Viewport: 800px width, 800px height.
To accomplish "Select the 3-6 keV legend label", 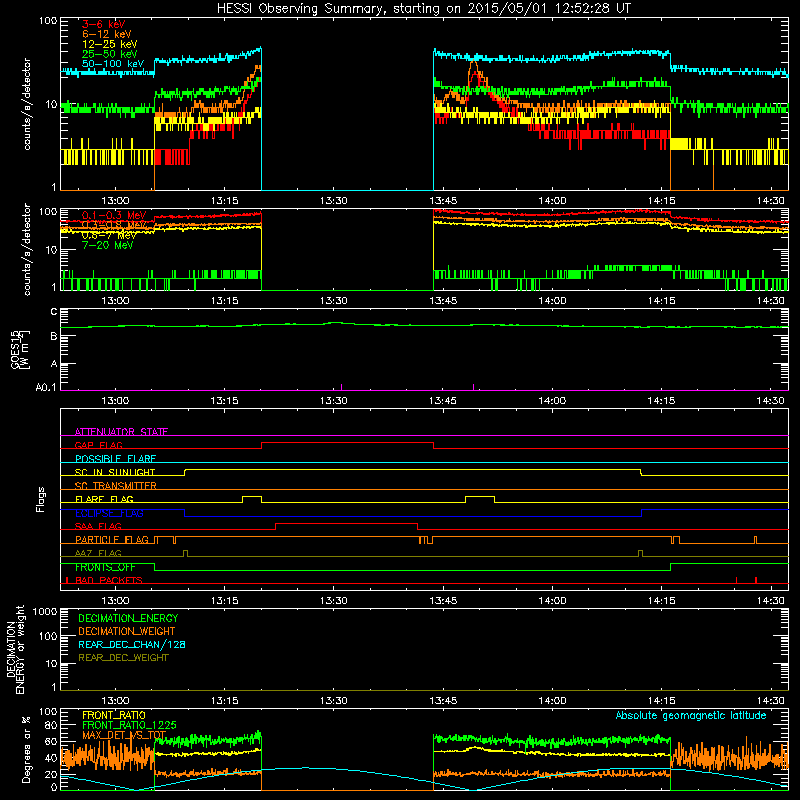I will 104,24.
